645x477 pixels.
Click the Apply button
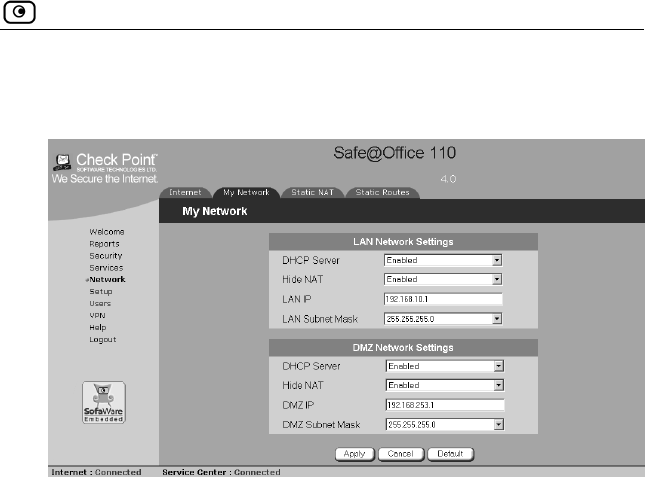(355, 454)
